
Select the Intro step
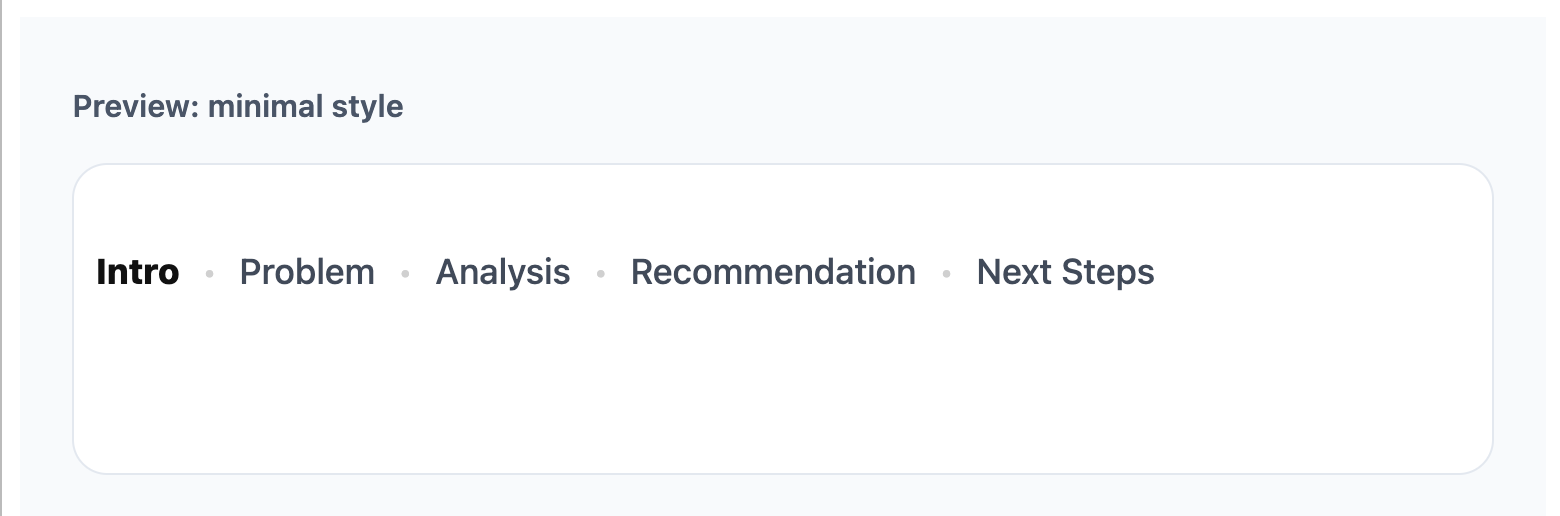coord(138,272)
